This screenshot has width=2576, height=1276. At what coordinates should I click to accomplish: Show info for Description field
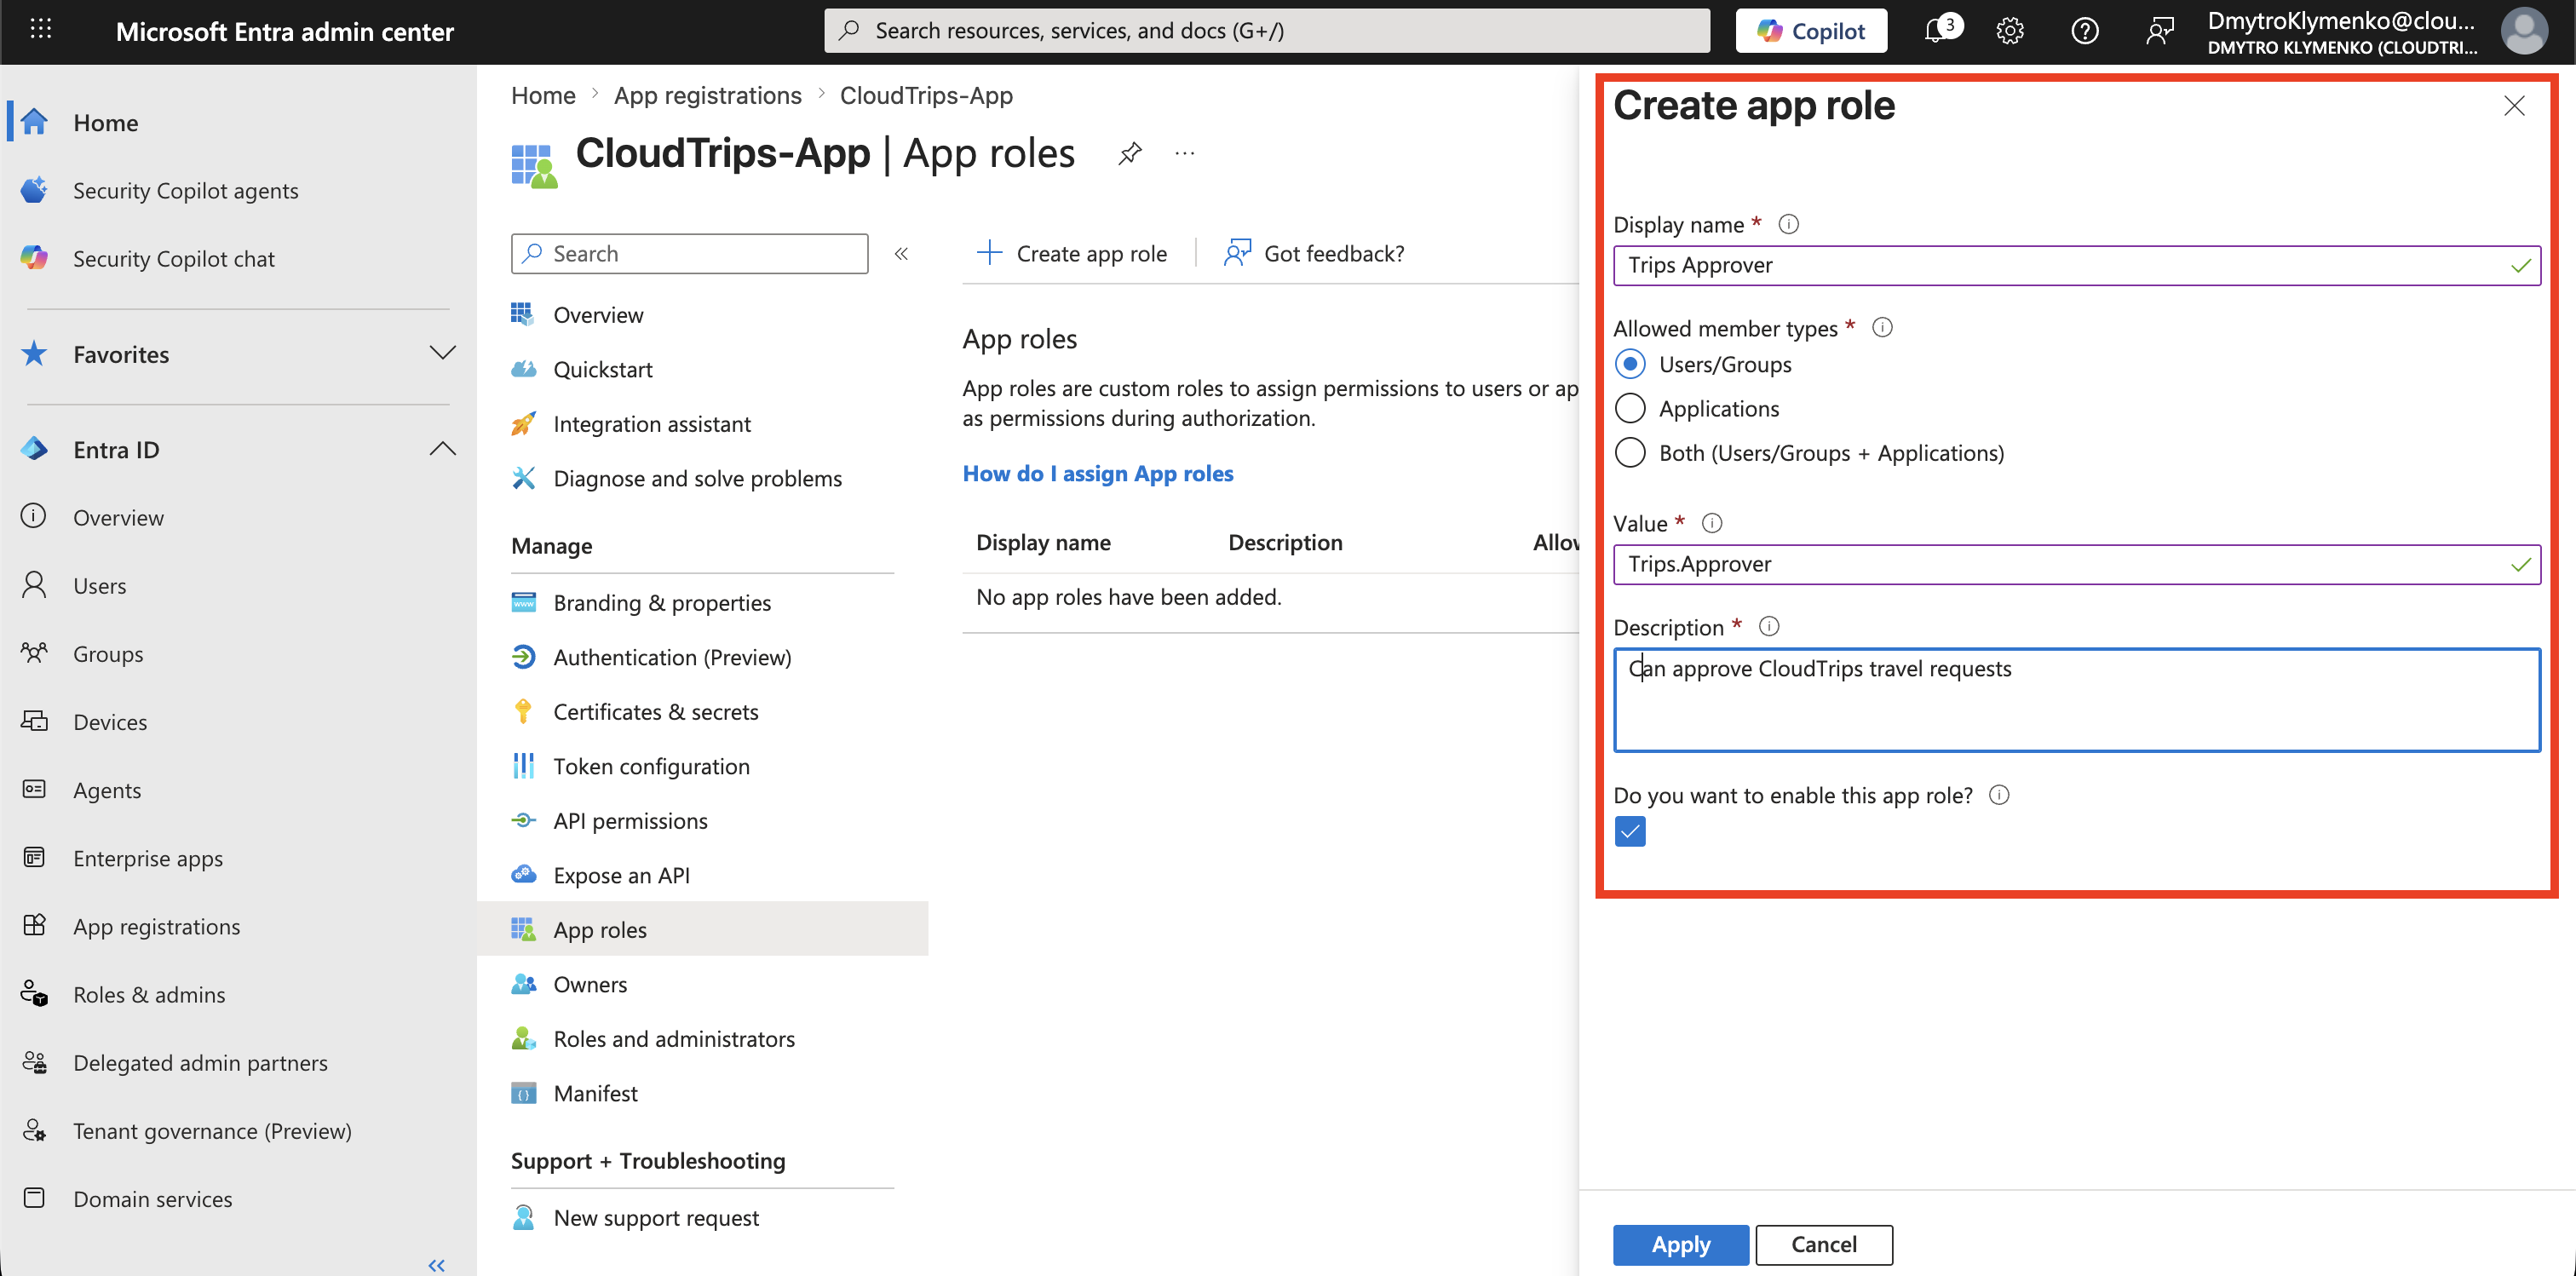click(x=1769, y=626)
